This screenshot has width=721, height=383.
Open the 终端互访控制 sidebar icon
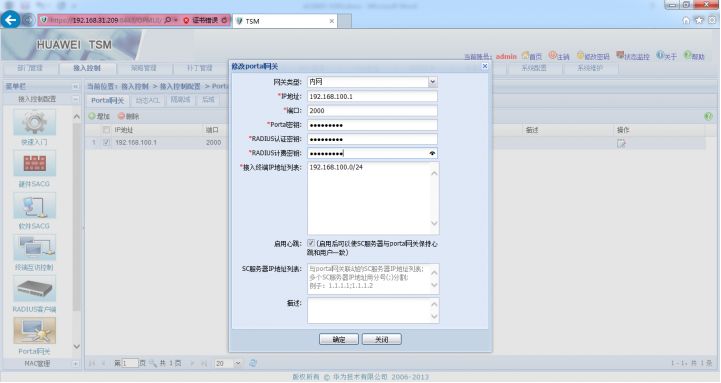pyautogui.click(x=34, y=247)
